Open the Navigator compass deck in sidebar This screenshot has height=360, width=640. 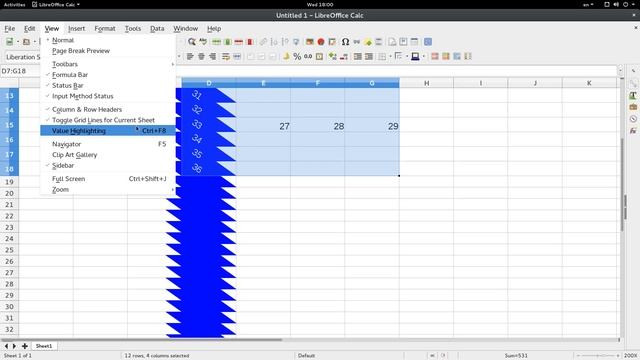pyautogui.click(x=633, y=119)
